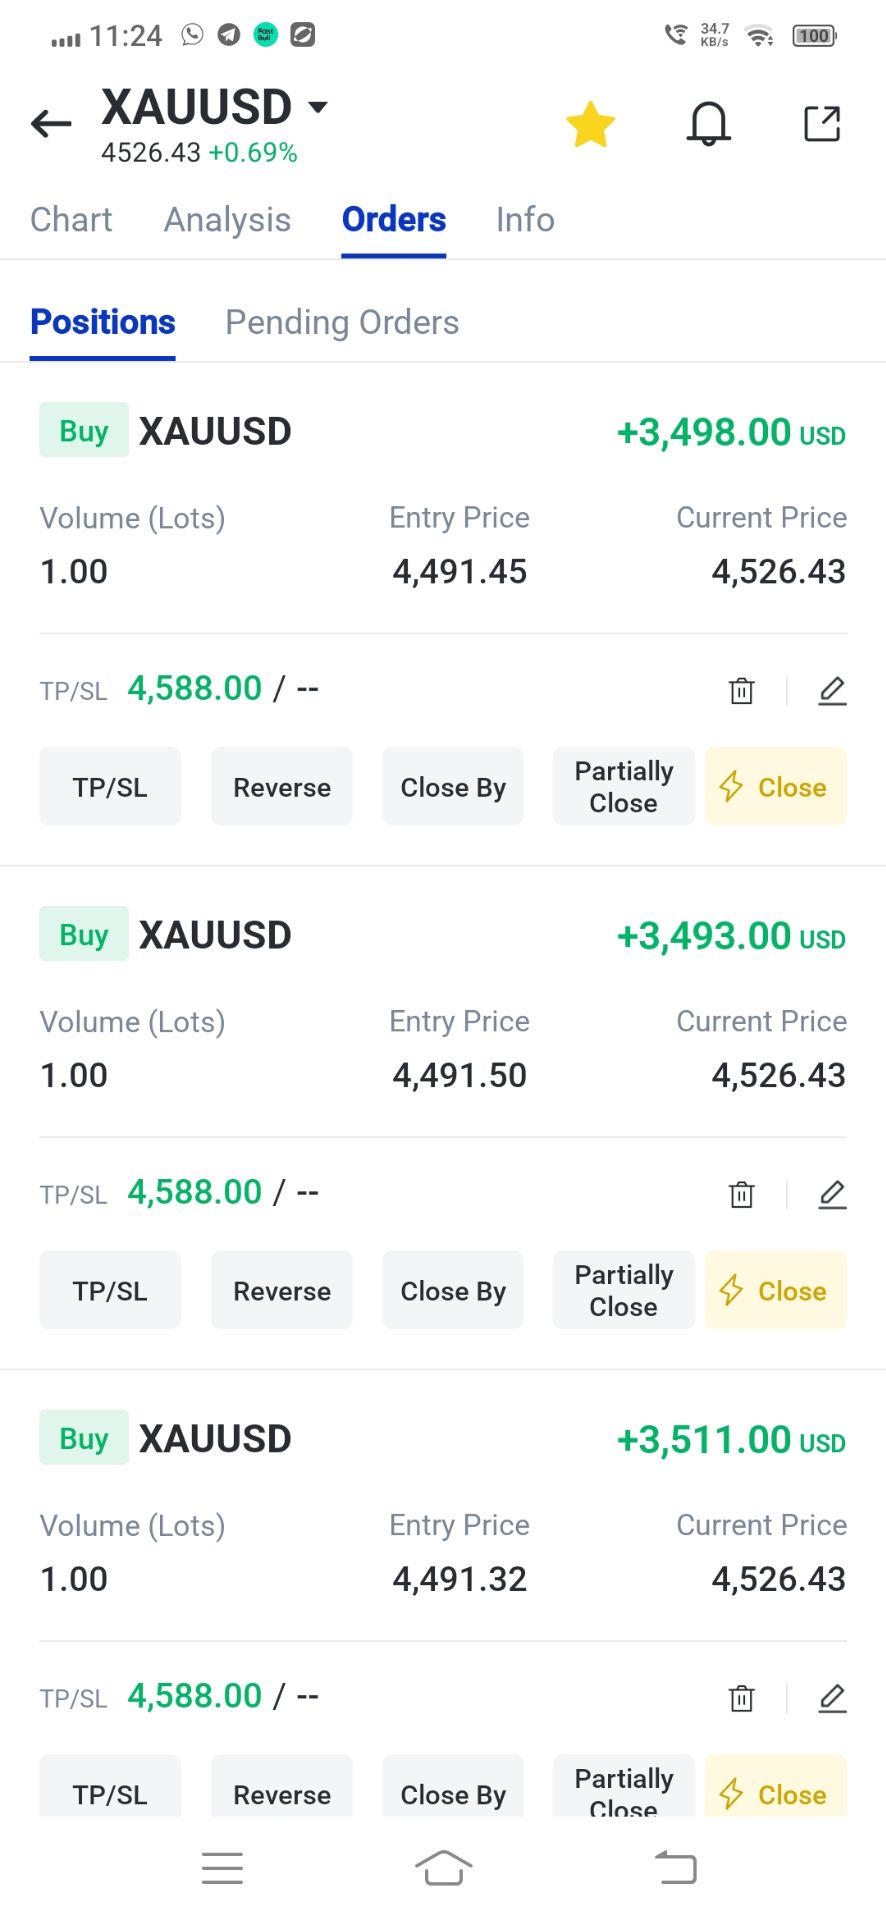Image resolution: width=886 pixels, height=1920 pixels.
Task: Go to the Info tab
Action: (x=525, y=220)
